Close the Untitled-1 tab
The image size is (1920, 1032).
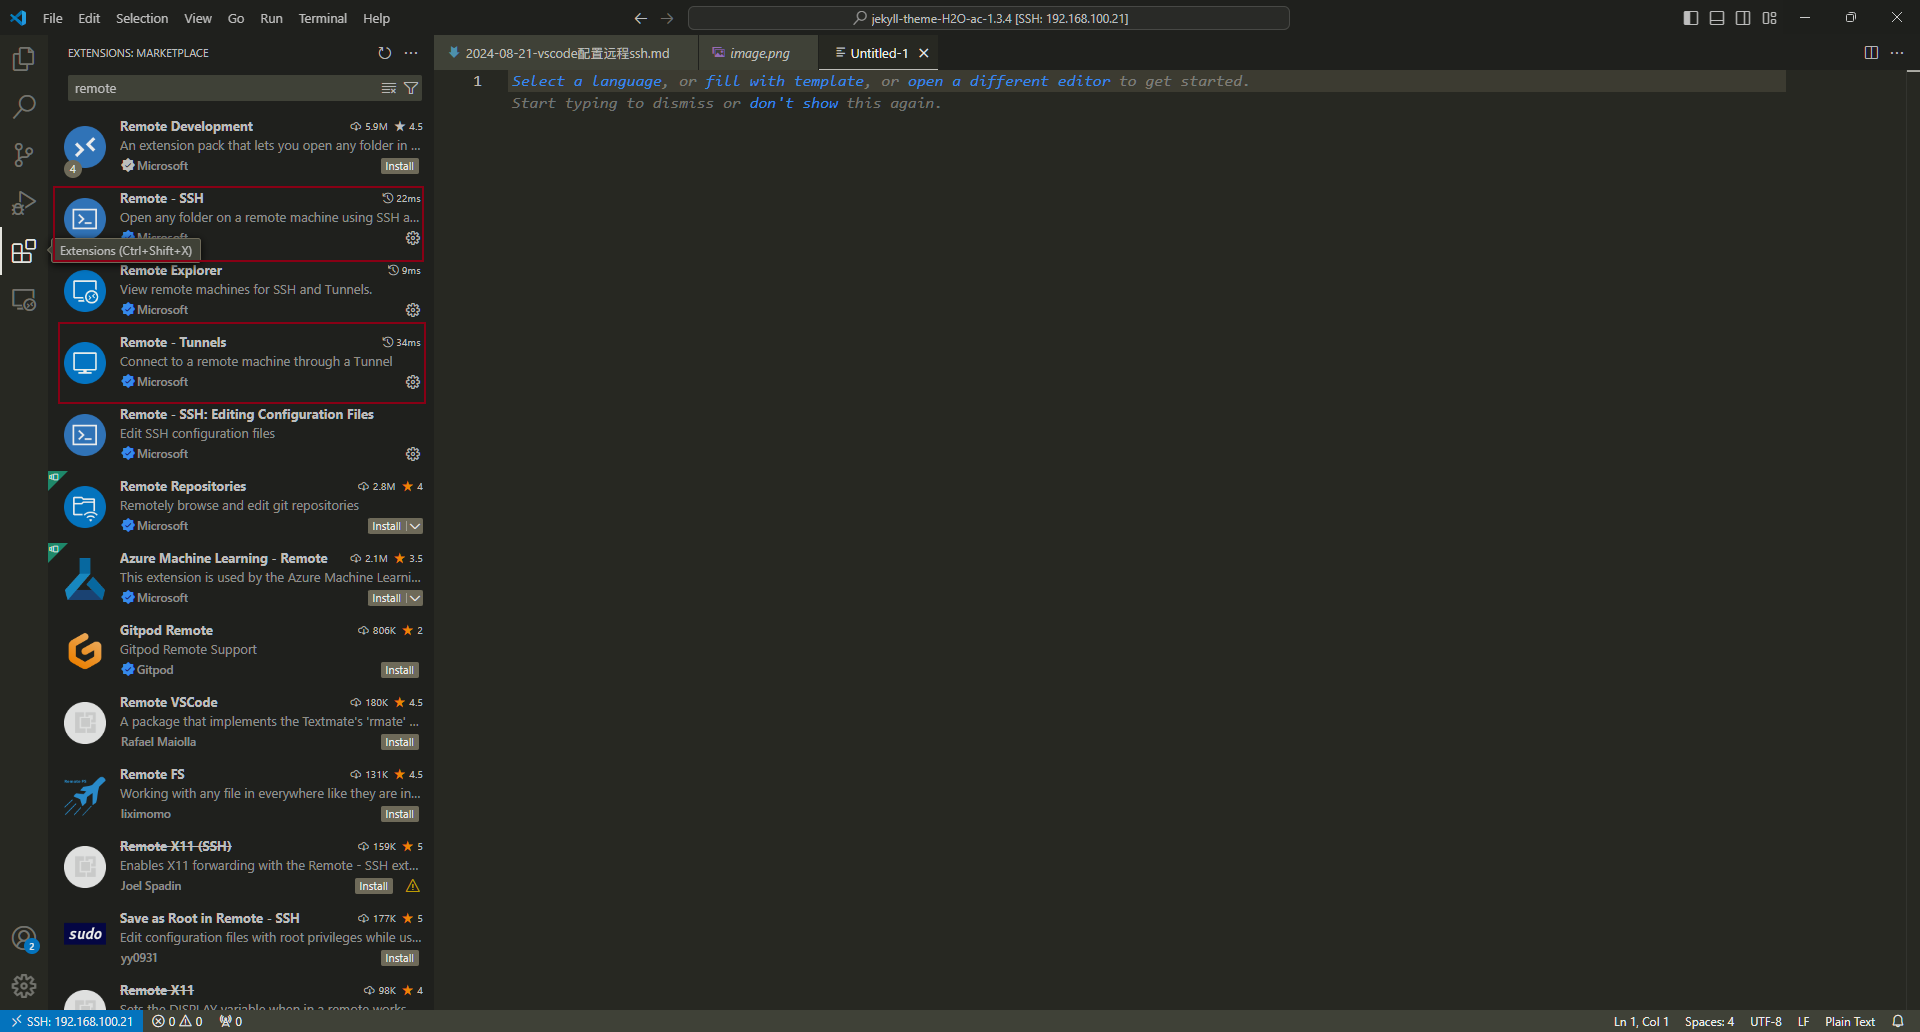click(924, 53)
